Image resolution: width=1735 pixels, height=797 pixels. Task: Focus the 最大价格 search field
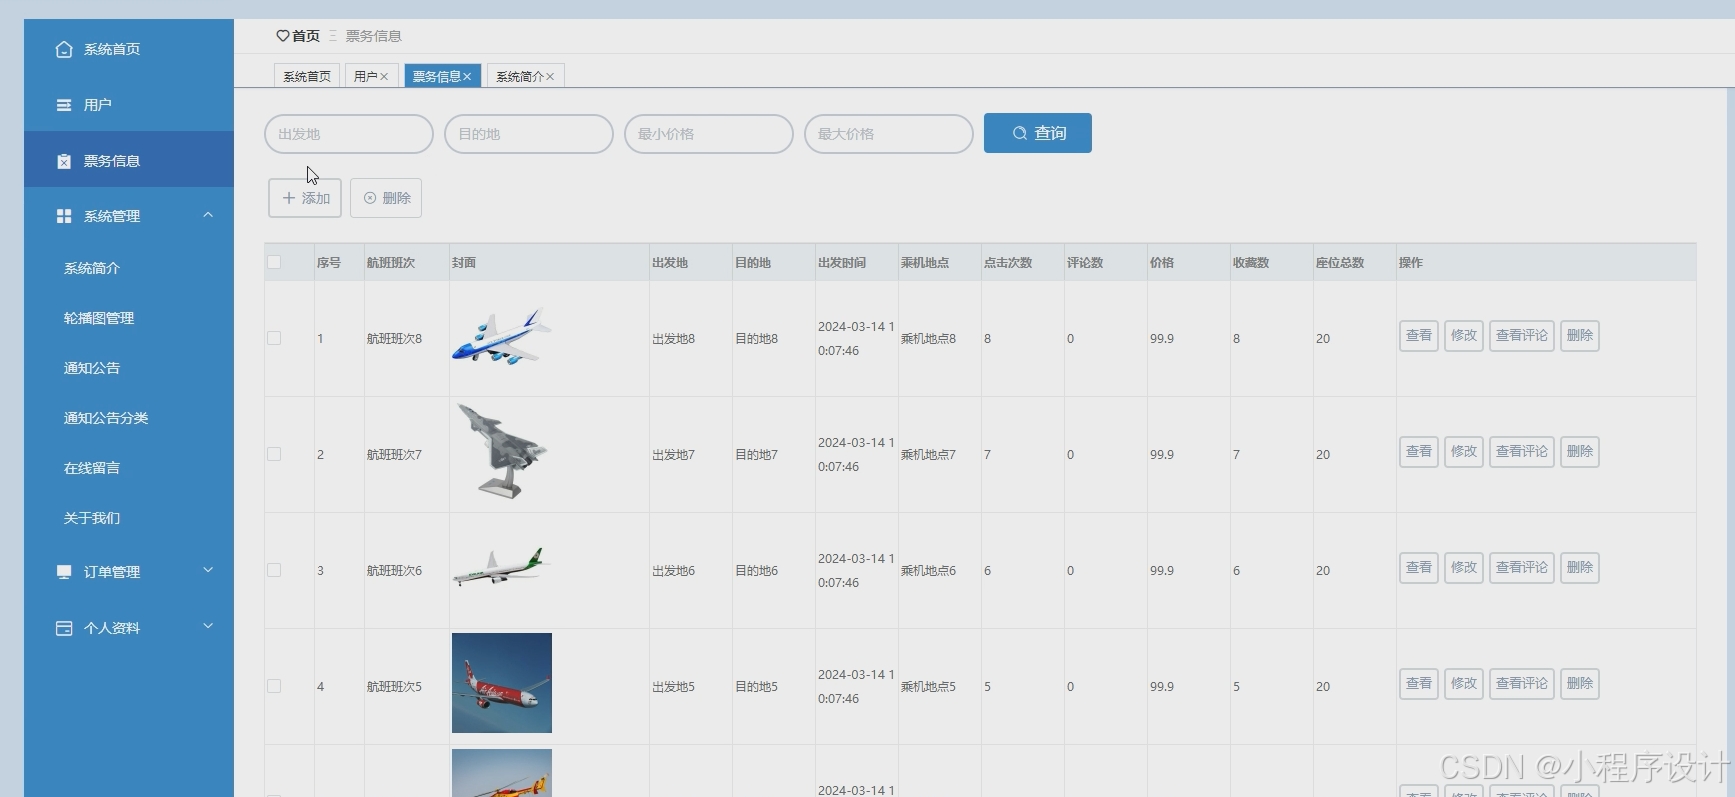(x=889, y=134)
